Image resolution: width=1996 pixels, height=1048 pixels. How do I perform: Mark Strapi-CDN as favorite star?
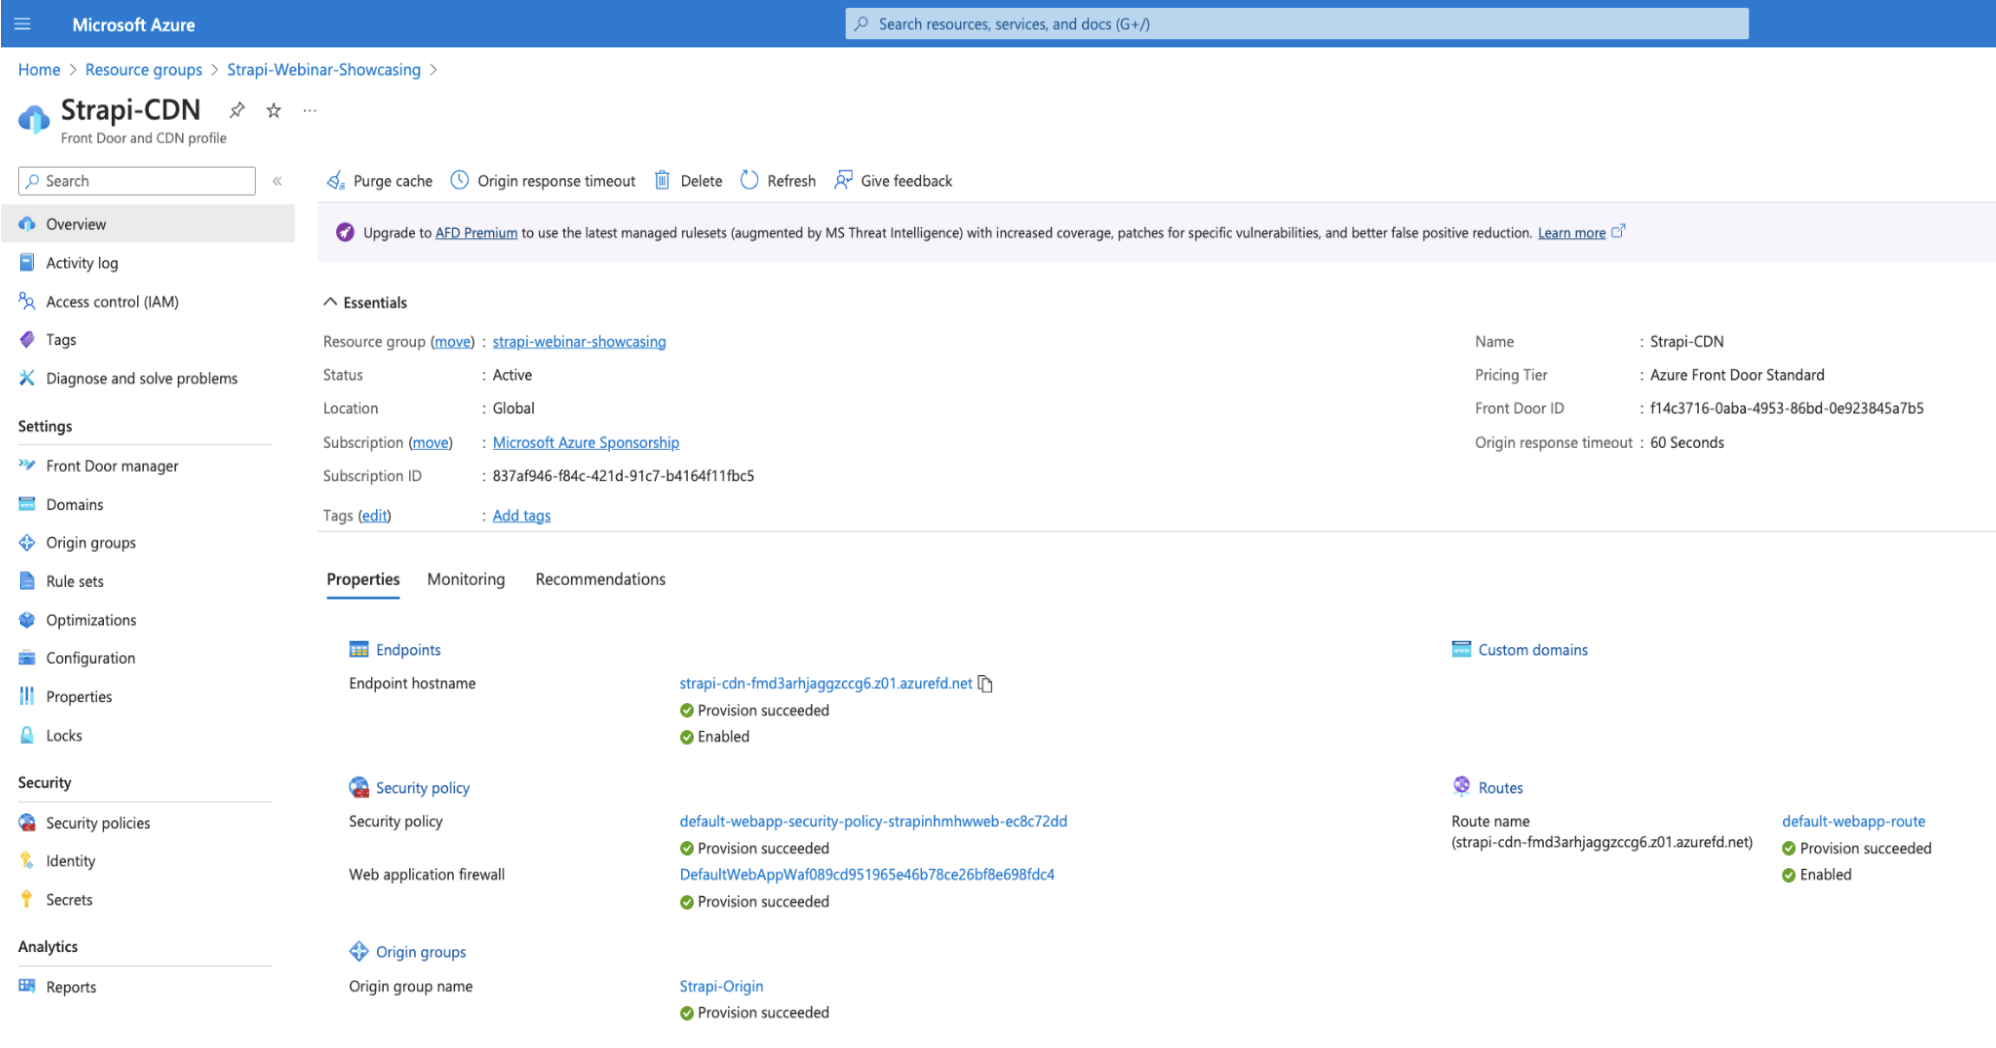[273, 110]
